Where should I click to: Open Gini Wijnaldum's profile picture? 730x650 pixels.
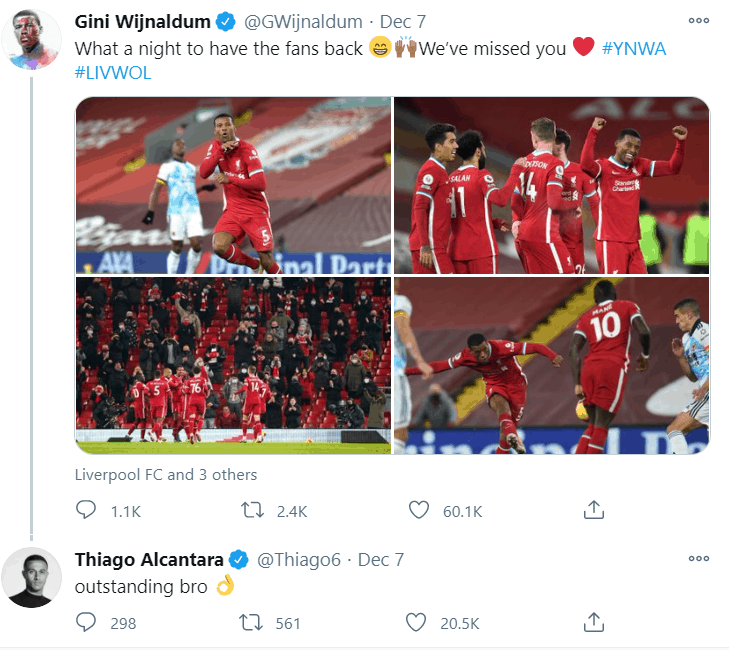pos(31,40)
